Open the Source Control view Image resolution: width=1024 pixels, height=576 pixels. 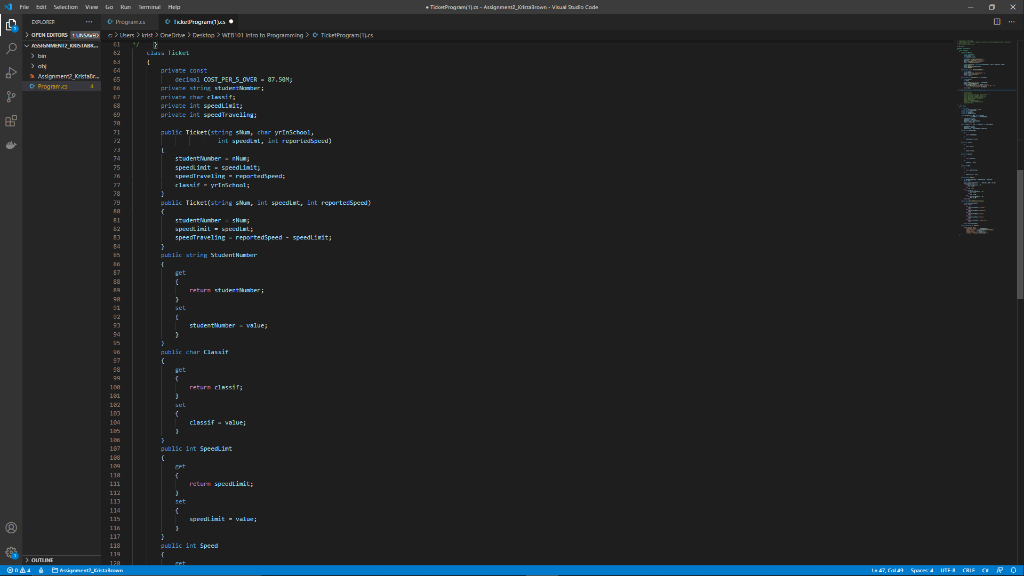click(x=11, y=97)
